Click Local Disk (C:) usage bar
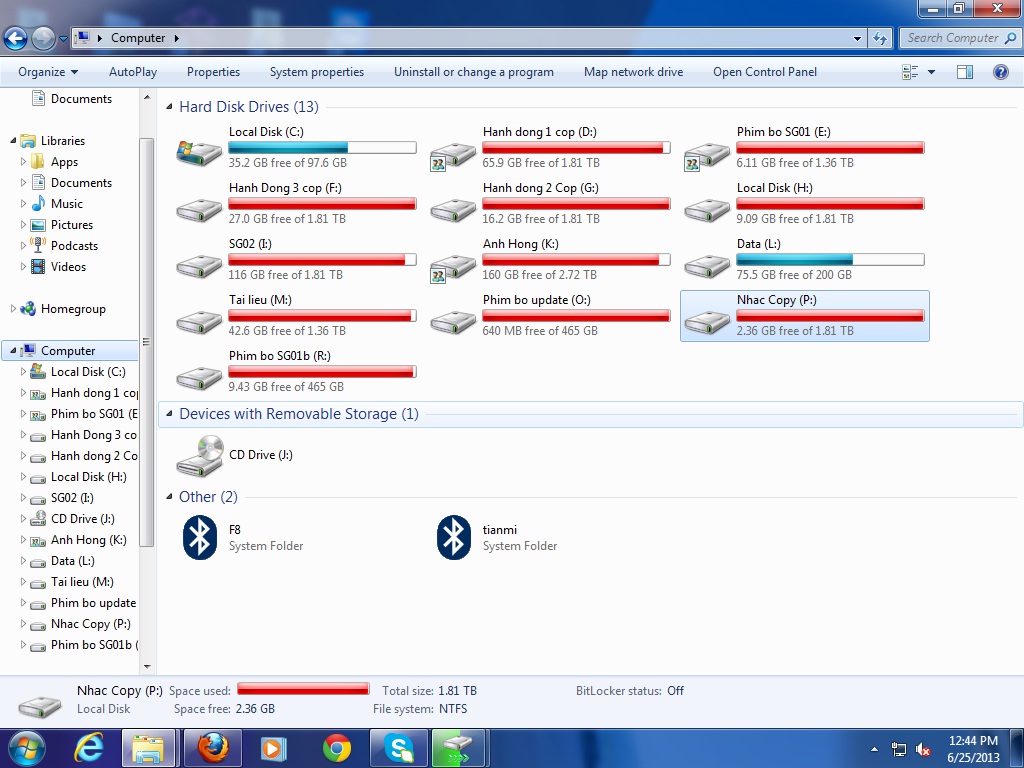 pyautogui.click(x=322, y=148)
